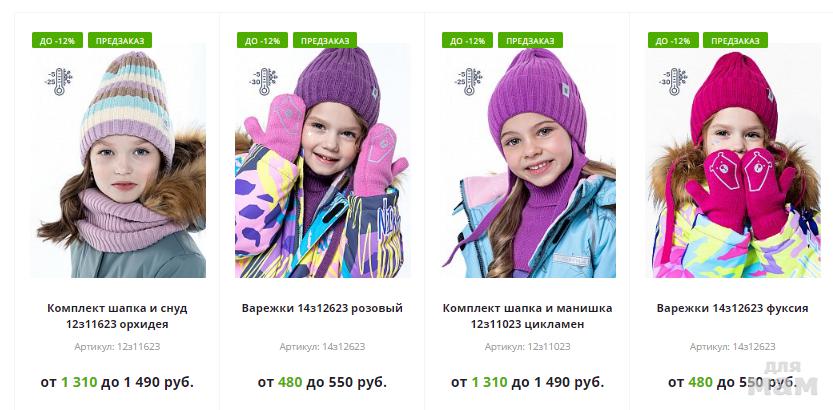Open cyclamen hat and dickey product photo

pos(528,160)
